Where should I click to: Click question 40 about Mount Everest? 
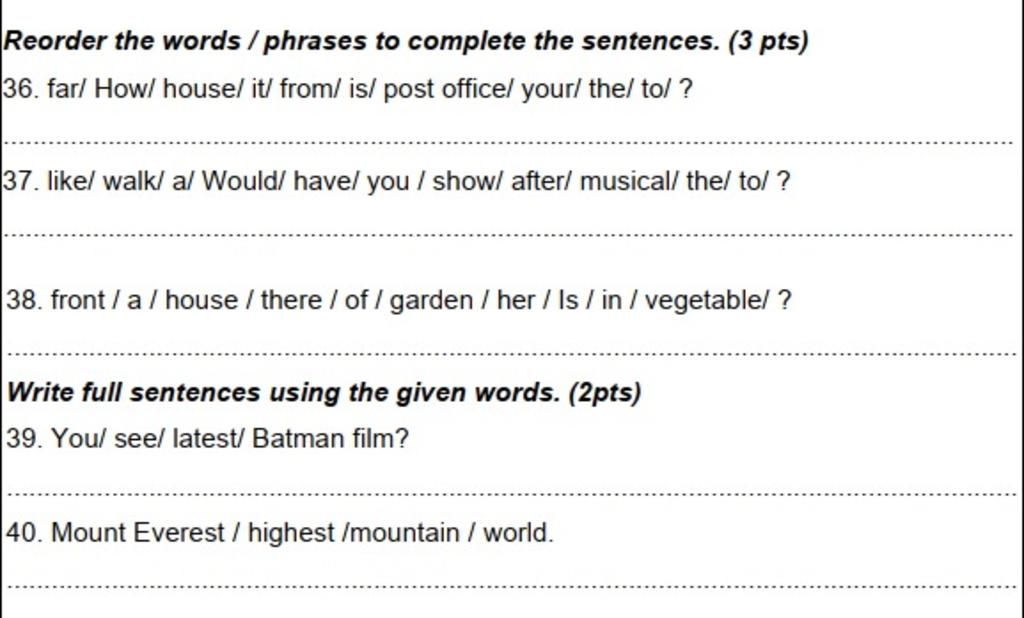point(280,533)
